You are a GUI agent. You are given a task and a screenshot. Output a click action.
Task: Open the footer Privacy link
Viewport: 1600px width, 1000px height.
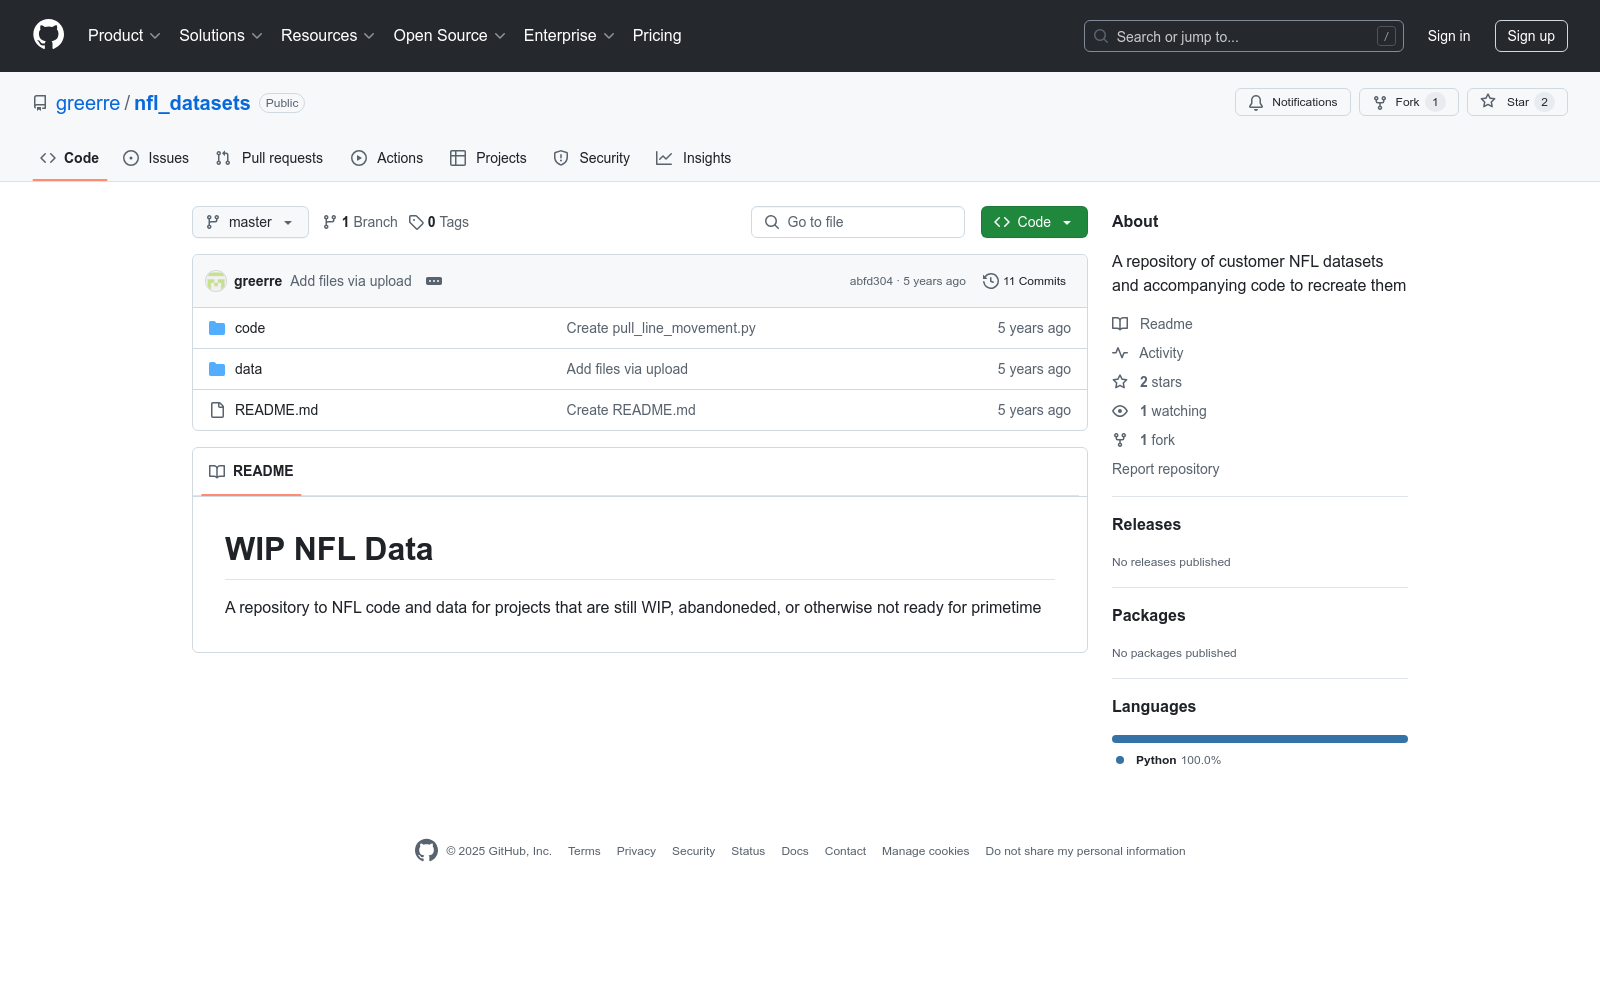[x=636, y=851]
